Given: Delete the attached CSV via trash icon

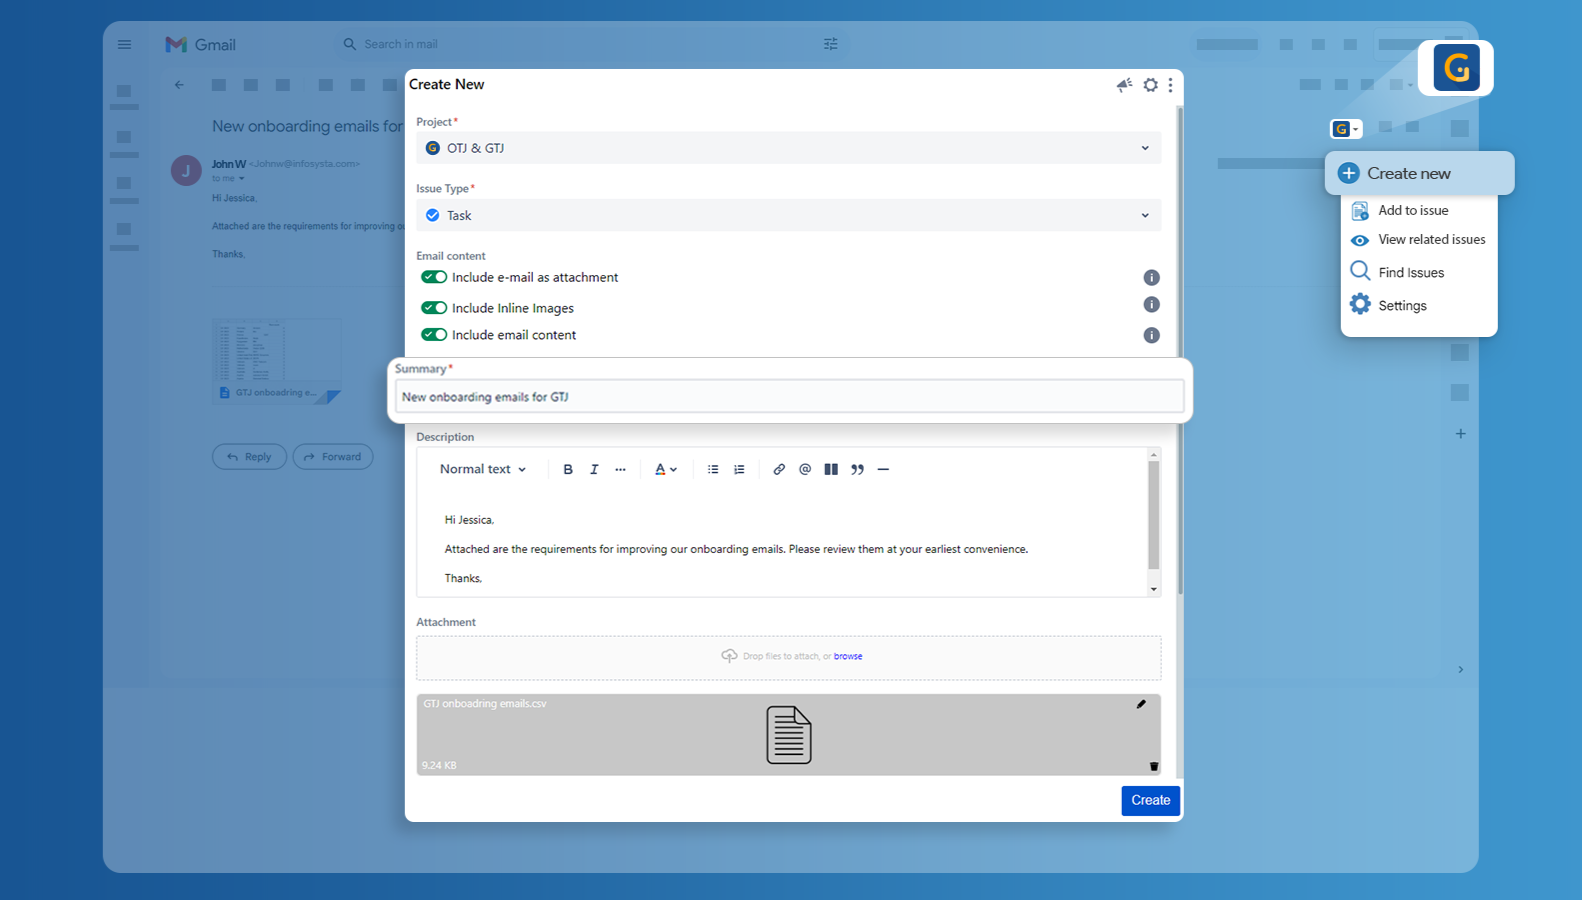Looking at the screenshot, I should 1153,766.
